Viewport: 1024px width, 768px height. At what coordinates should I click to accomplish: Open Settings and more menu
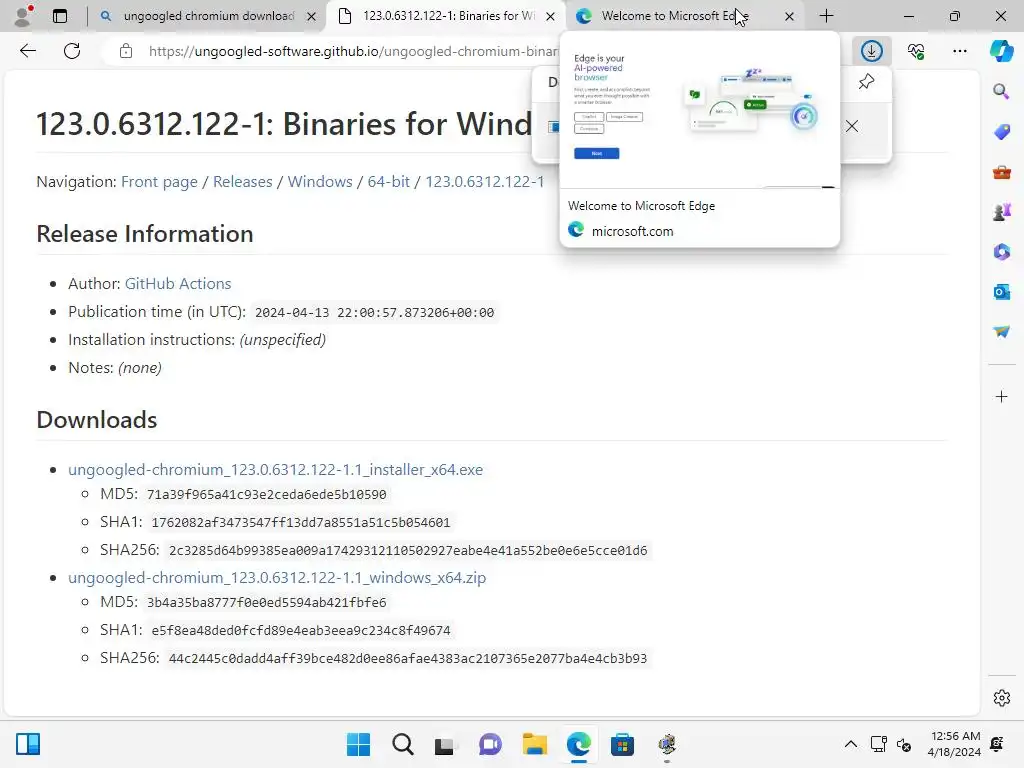click(959, 51)
